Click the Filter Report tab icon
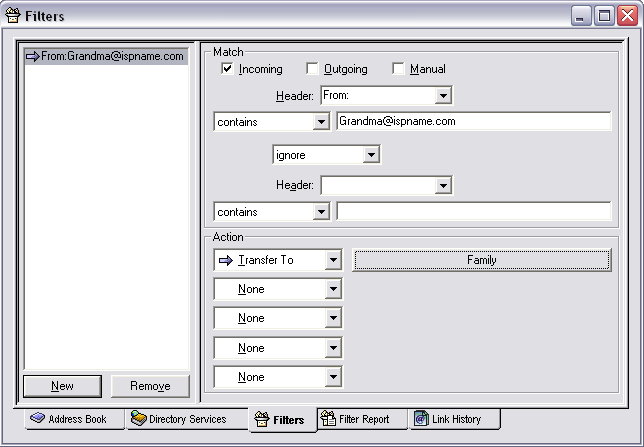644x447 pixels. [x=328, y=419]
